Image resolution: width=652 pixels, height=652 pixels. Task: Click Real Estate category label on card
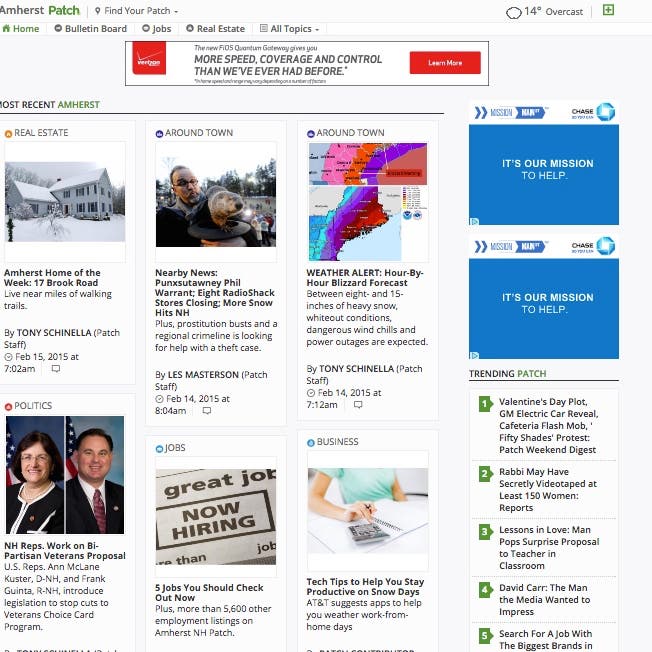pos(41,133)
